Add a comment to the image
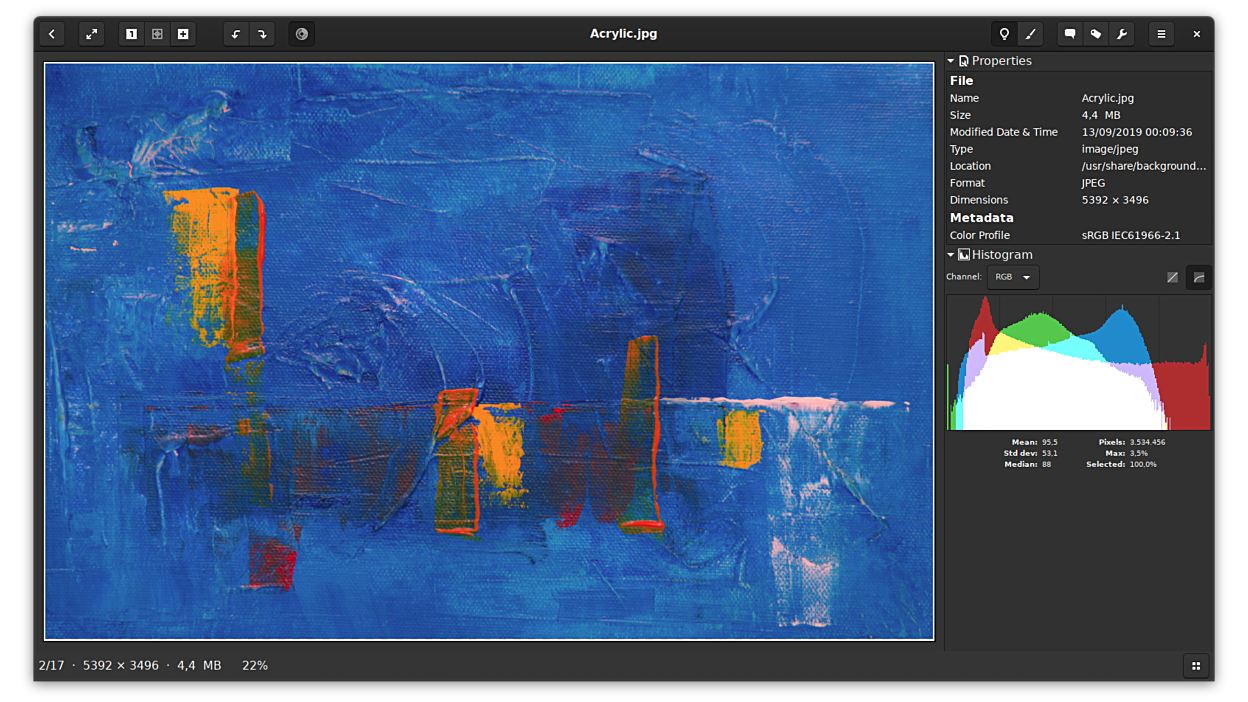The image size is (1248, 702). pyautogui.click(x=1070, y=34)
